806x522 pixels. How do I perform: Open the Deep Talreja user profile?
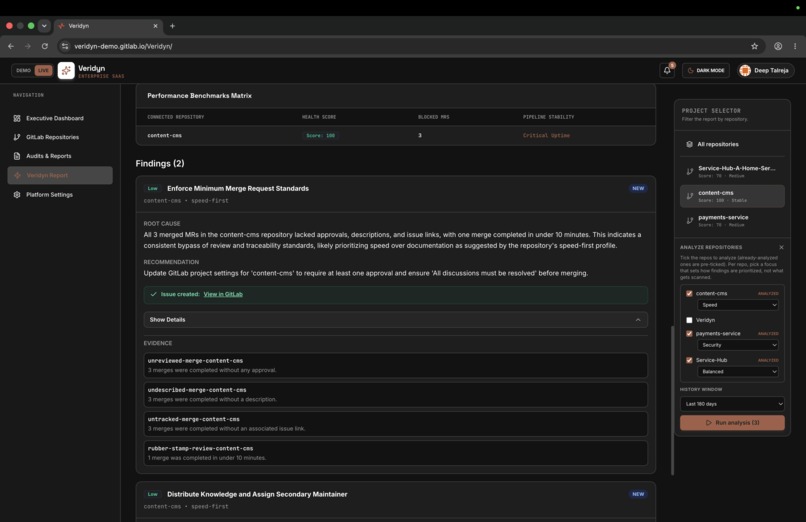(765, 70)
